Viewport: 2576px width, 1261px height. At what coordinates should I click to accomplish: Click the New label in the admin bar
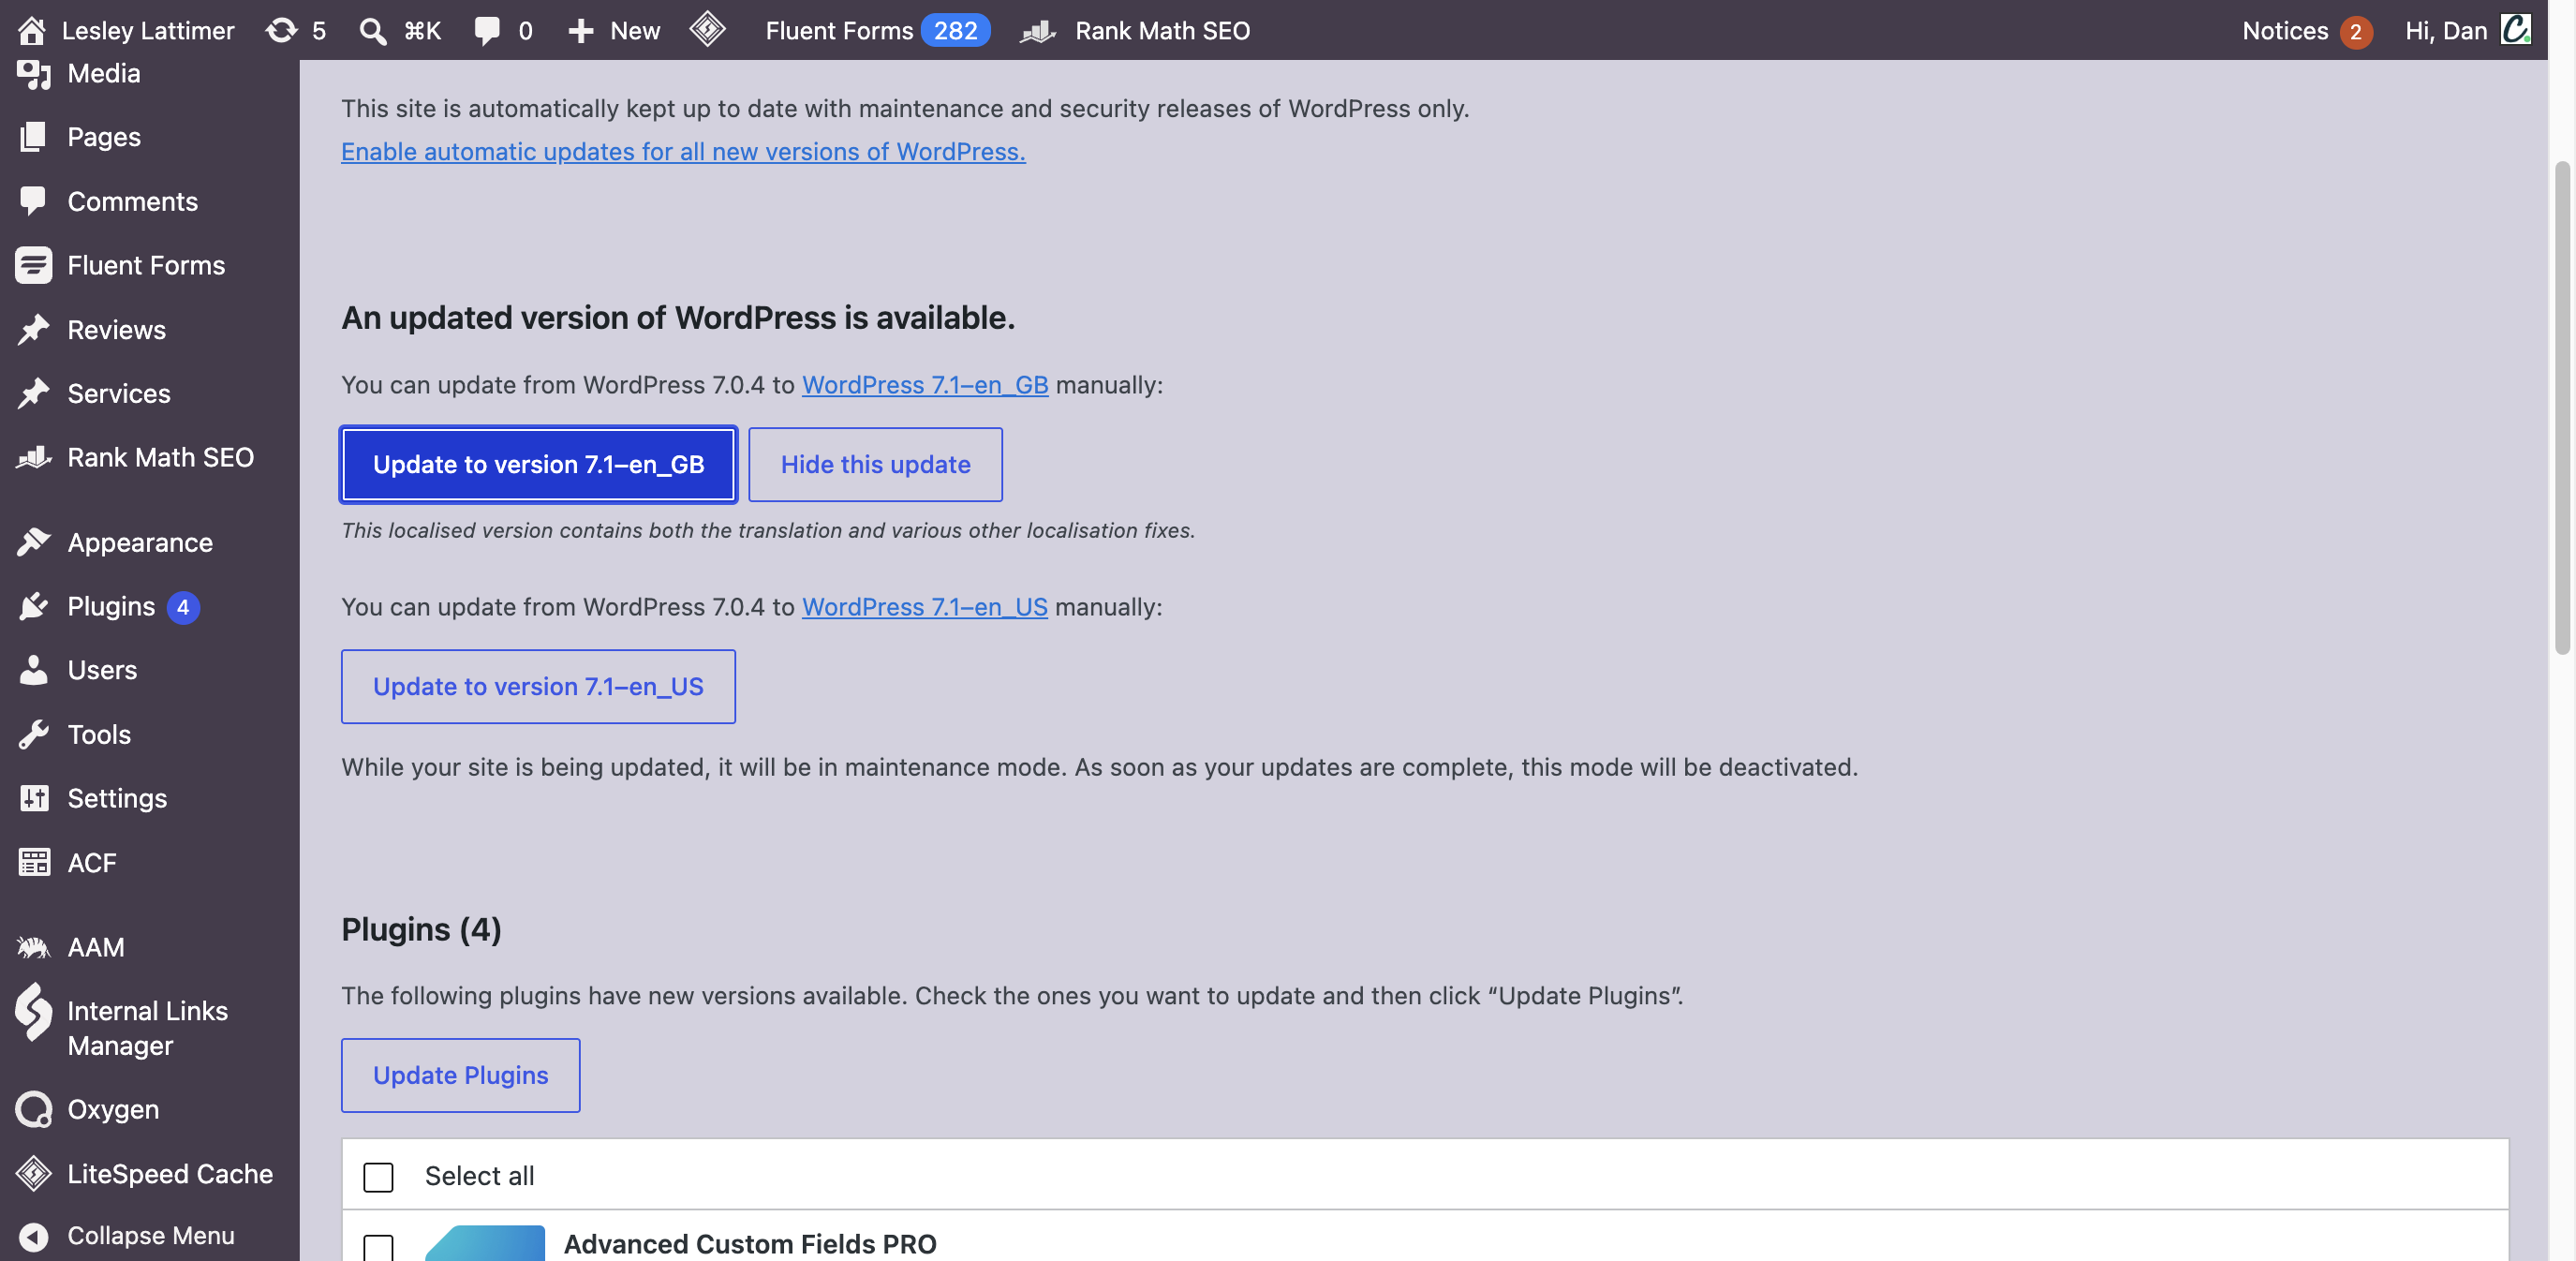pyautogui.click(x=635, y=30)
